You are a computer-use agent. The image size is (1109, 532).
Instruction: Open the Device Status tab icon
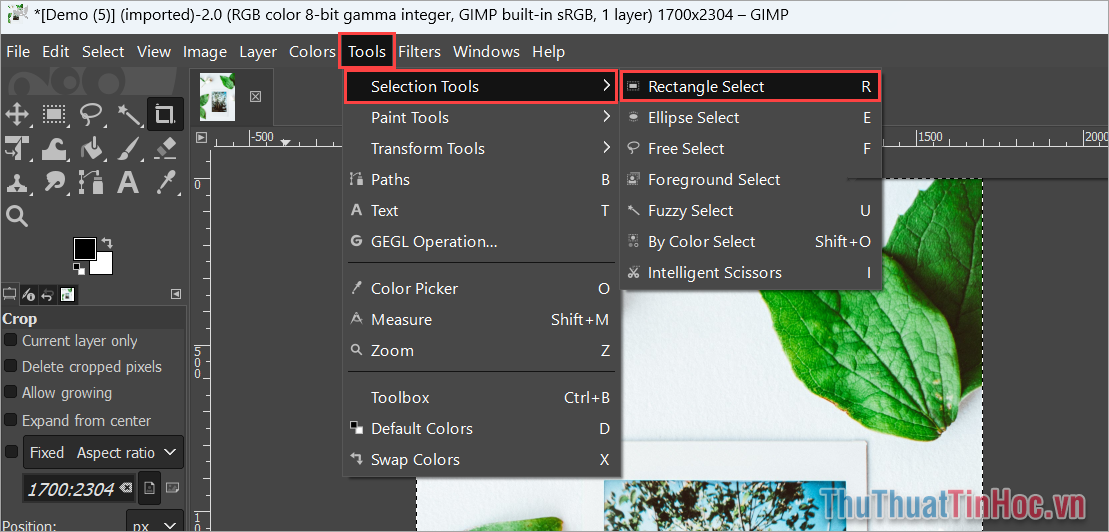click(x=28, y=294)
